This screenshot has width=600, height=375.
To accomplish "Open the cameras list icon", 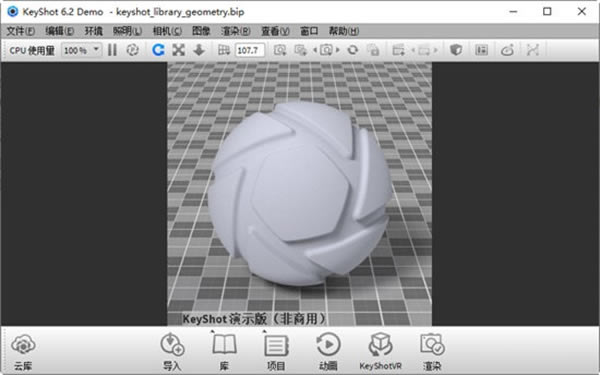I will pyautogui.click(x=326, y=50).
